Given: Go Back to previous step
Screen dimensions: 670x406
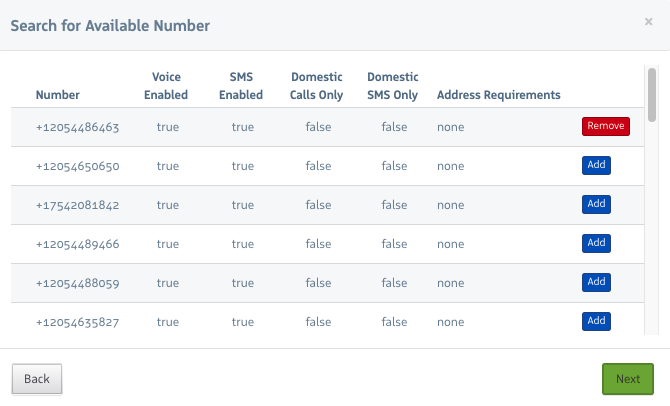Looking at the screenshot, I should (37, 379).
